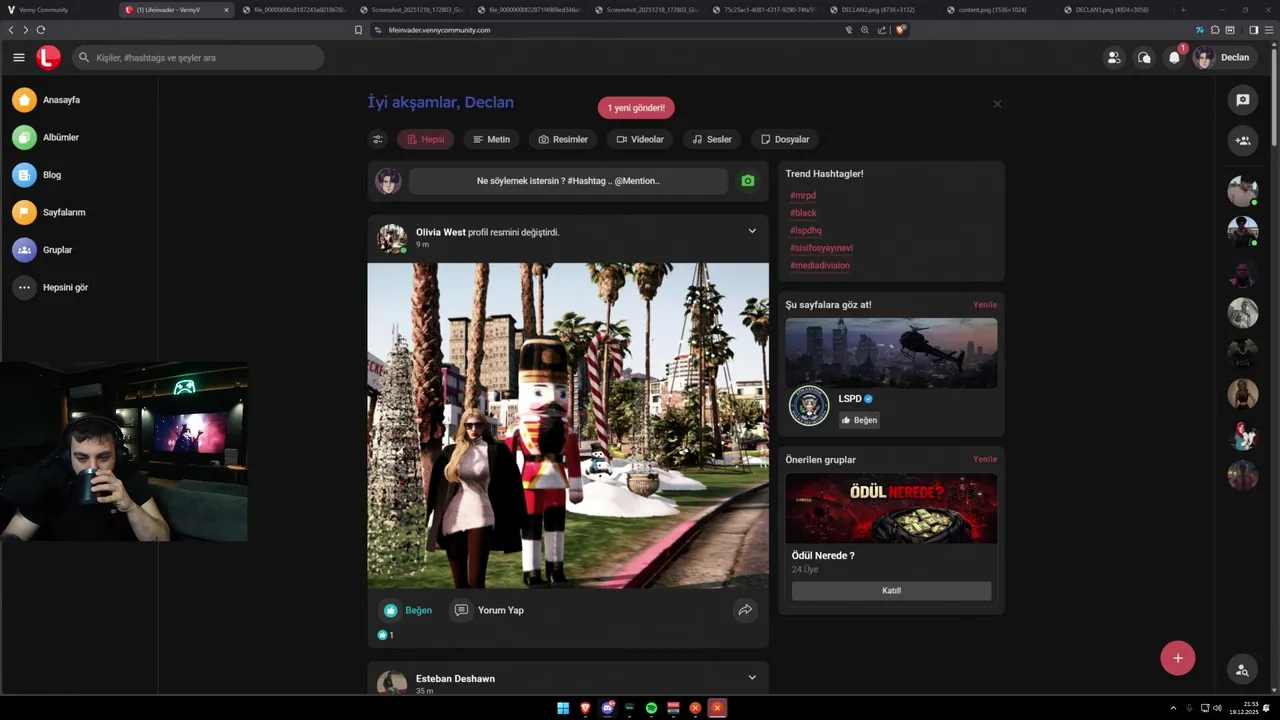Click the browser zoom magnifier icon
The height and width of the screenshot is (720, 1280).
pos(865,30)
